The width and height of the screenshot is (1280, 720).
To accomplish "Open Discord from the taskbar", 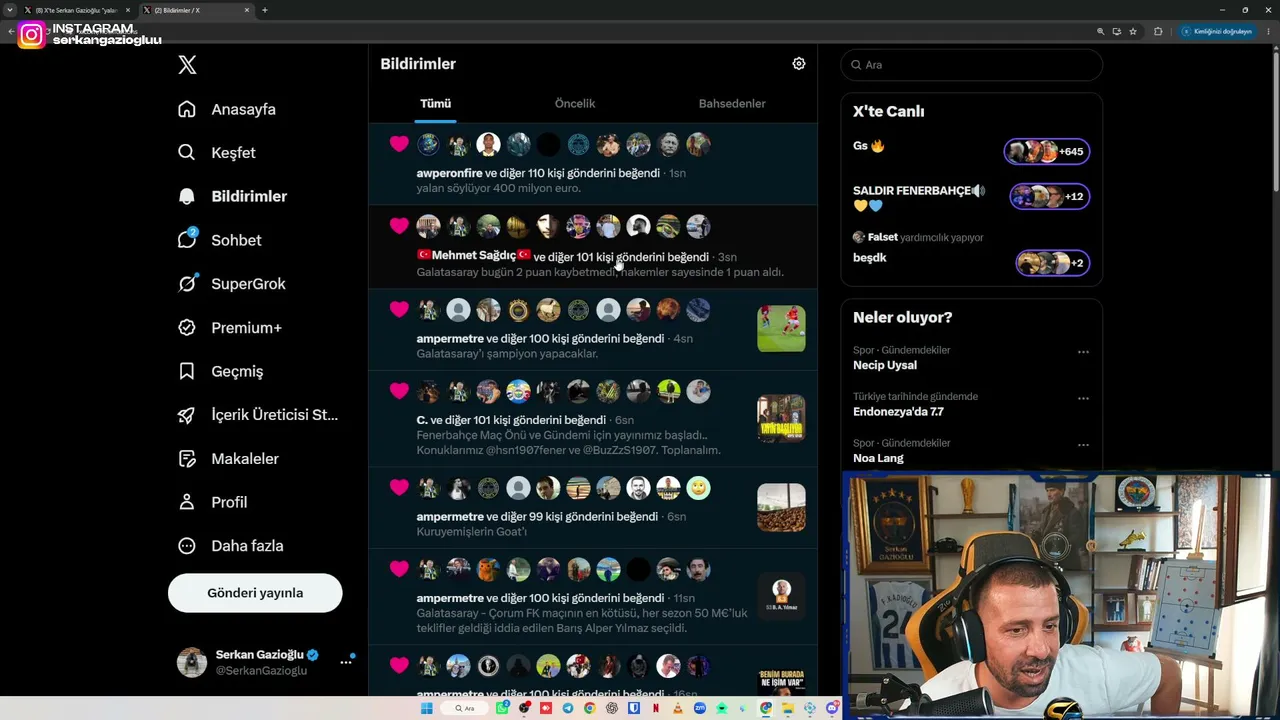I will (831, 708).
